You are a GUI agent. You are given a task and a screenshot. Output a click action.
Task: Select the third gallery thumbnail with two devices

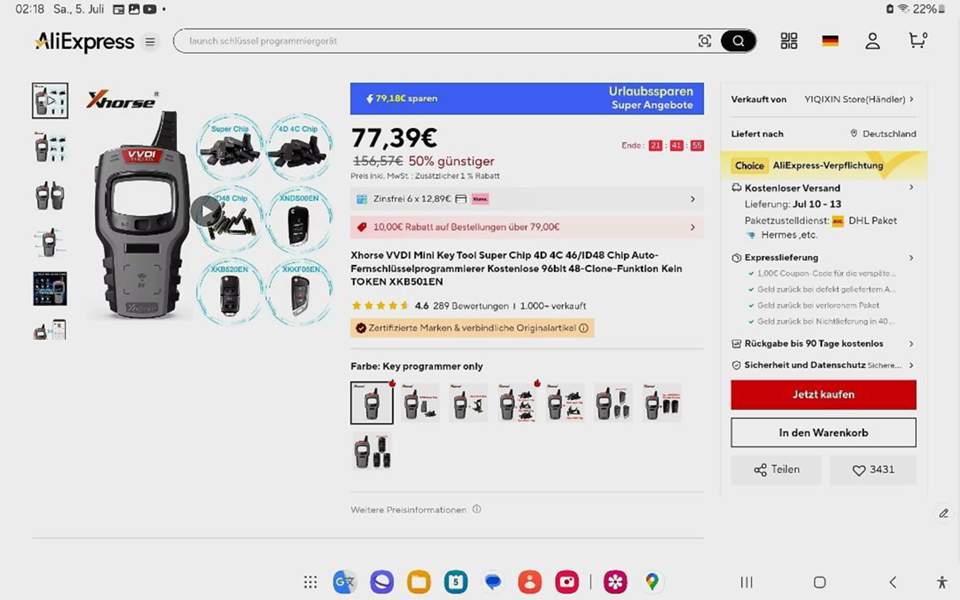coord(50,195)
